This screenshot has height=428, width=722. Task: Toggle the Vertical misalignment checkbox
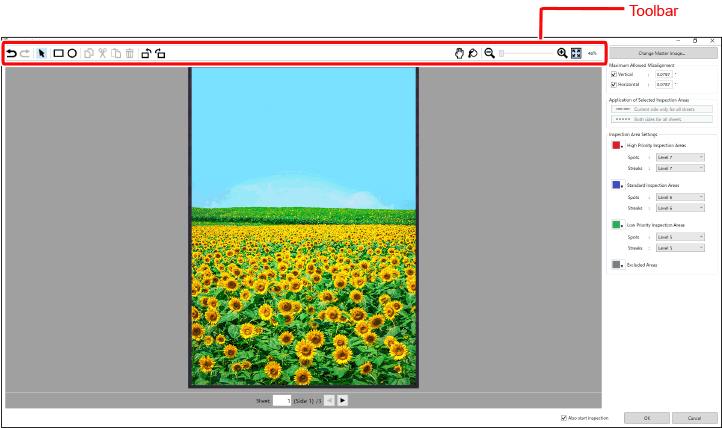pyautogui.click(x=614, y=74)
